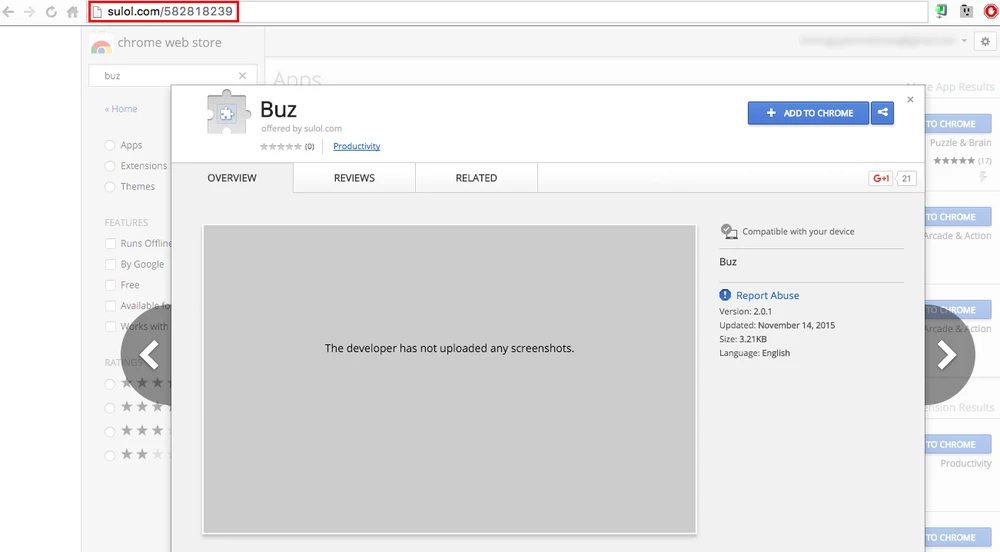1000x552 pixels.
Task: Click the red stop-sign extension icon
Action: (x=990, y=12)
